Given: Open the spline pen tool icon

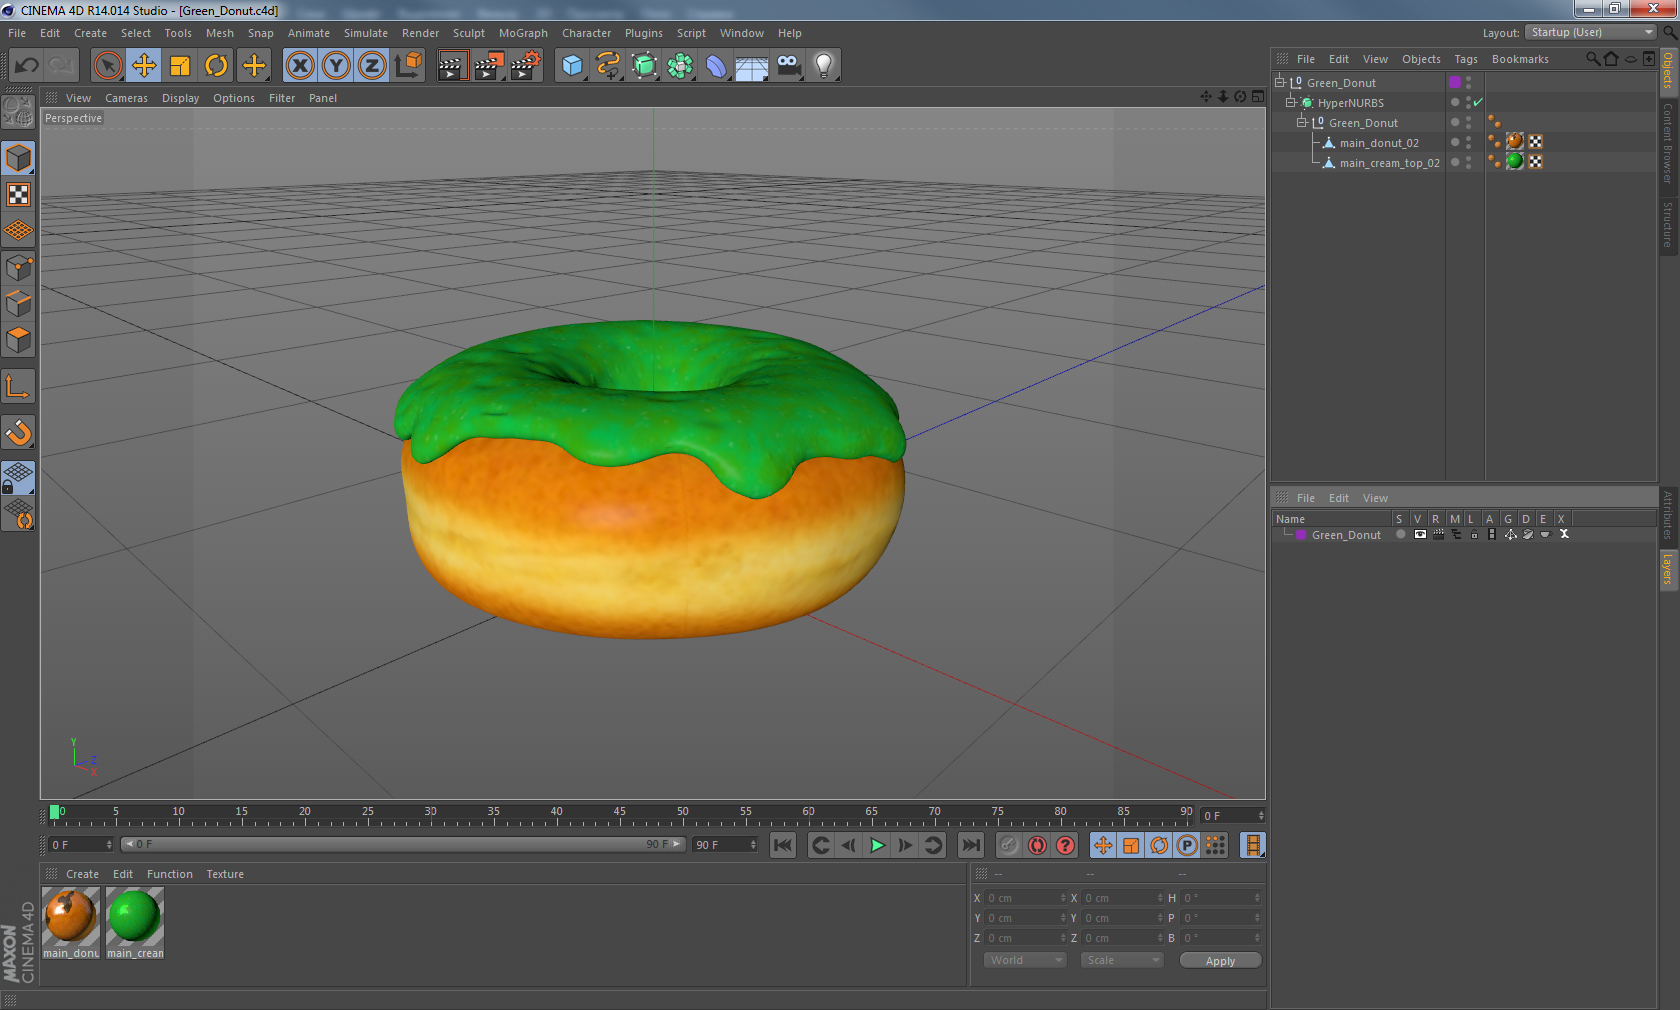Looking at the screenshot, I should [608, 66].
